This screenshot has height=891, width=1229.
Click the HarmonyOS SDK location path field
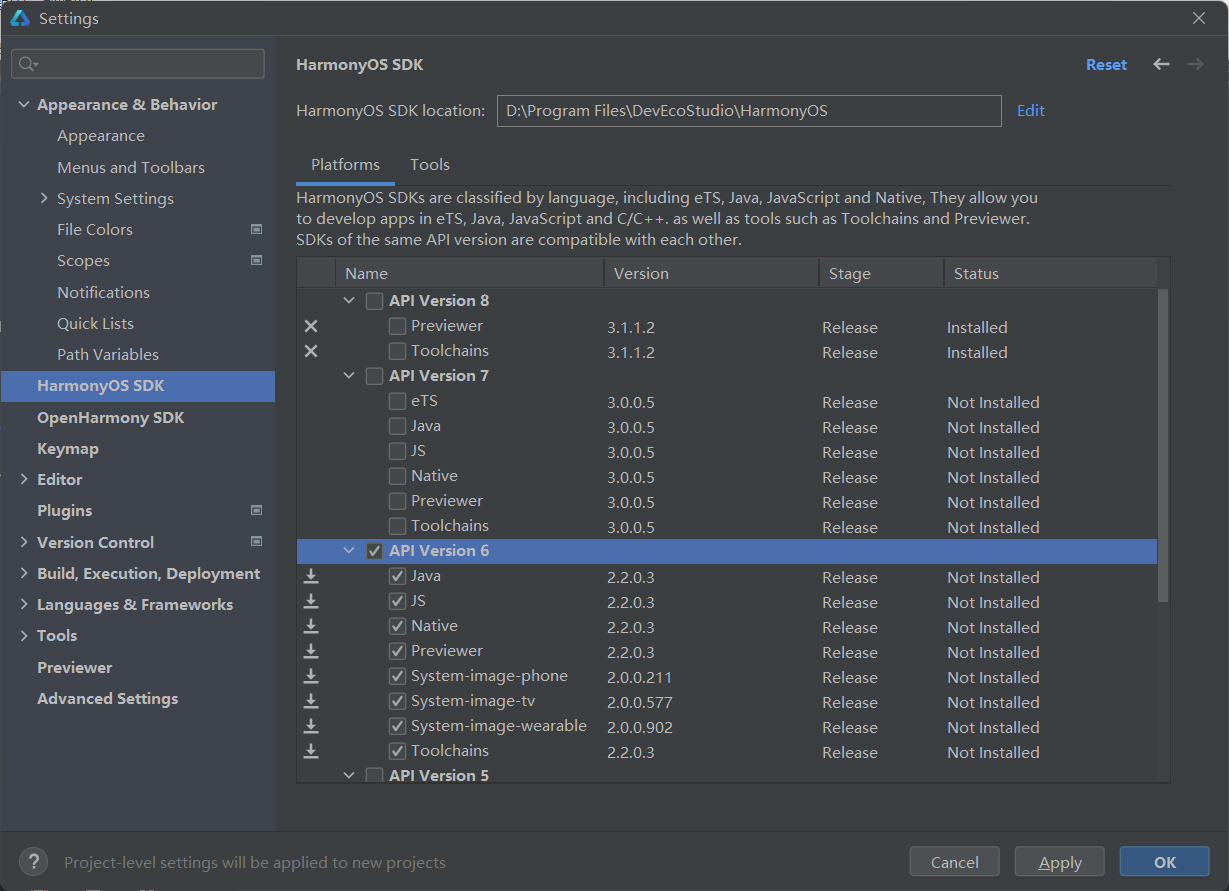click(749, 111)
